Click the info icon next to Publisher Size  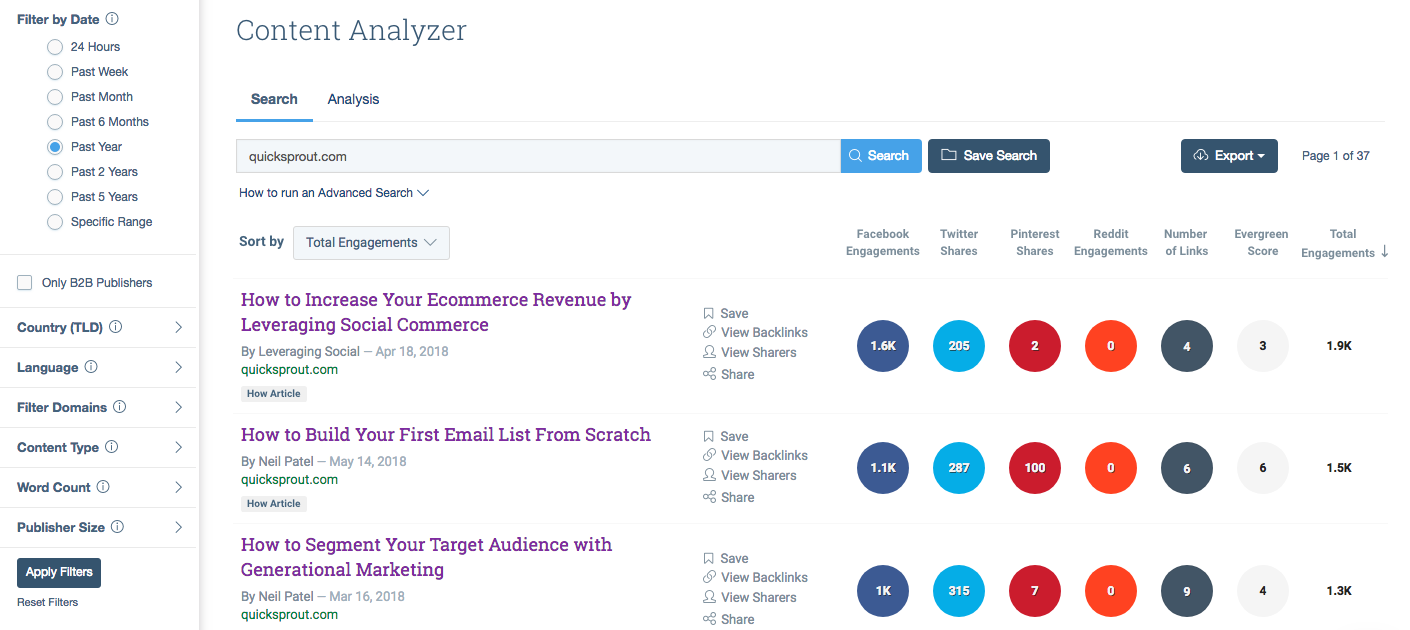(120, 527)
